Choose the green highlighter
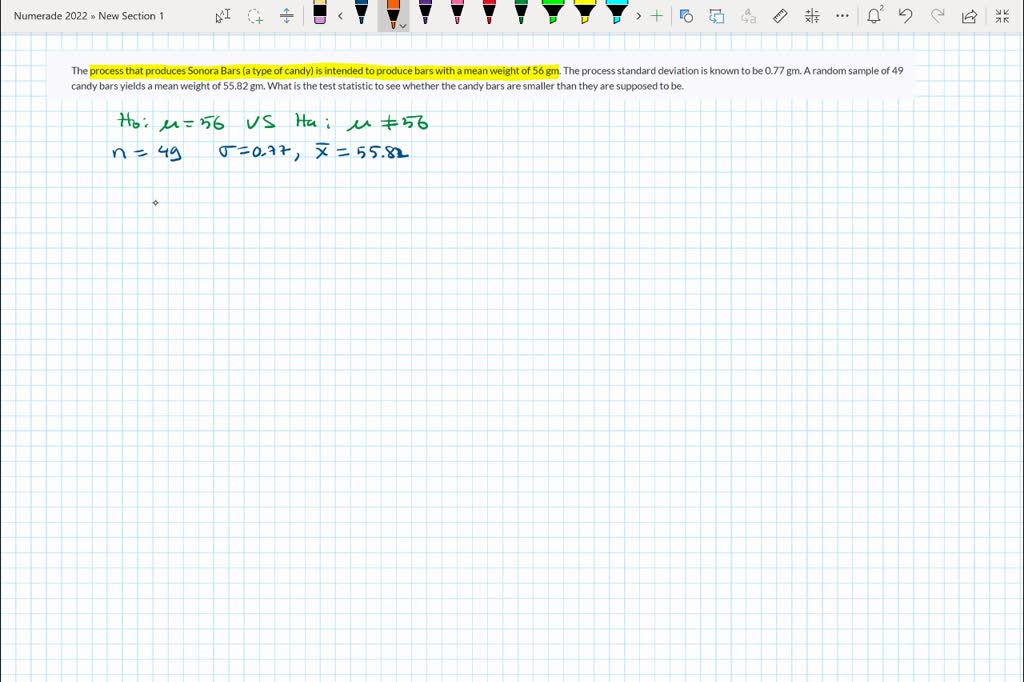Viewport: 1024px width, 682px height. [x=553, y=13]
